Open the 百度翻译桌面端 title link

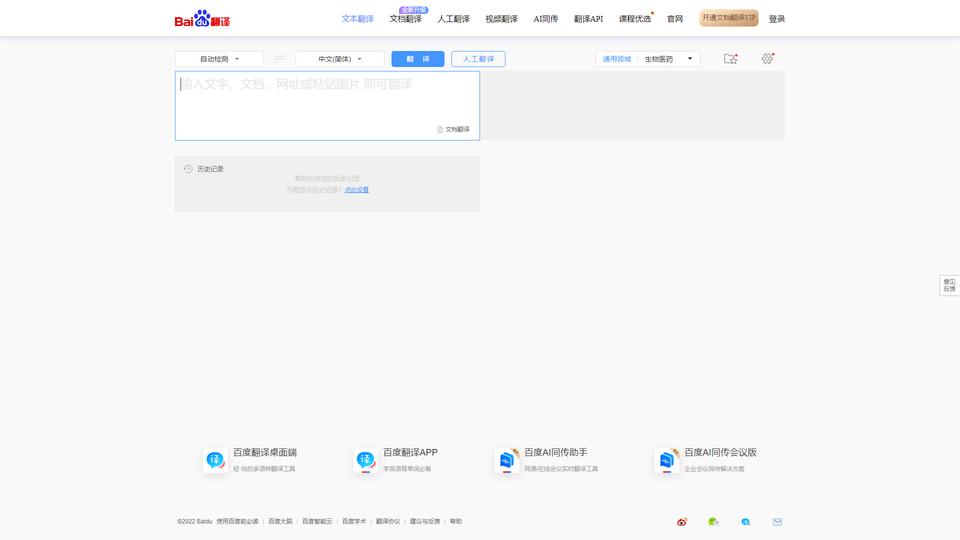pyautogui.click(x=264, y=452)
